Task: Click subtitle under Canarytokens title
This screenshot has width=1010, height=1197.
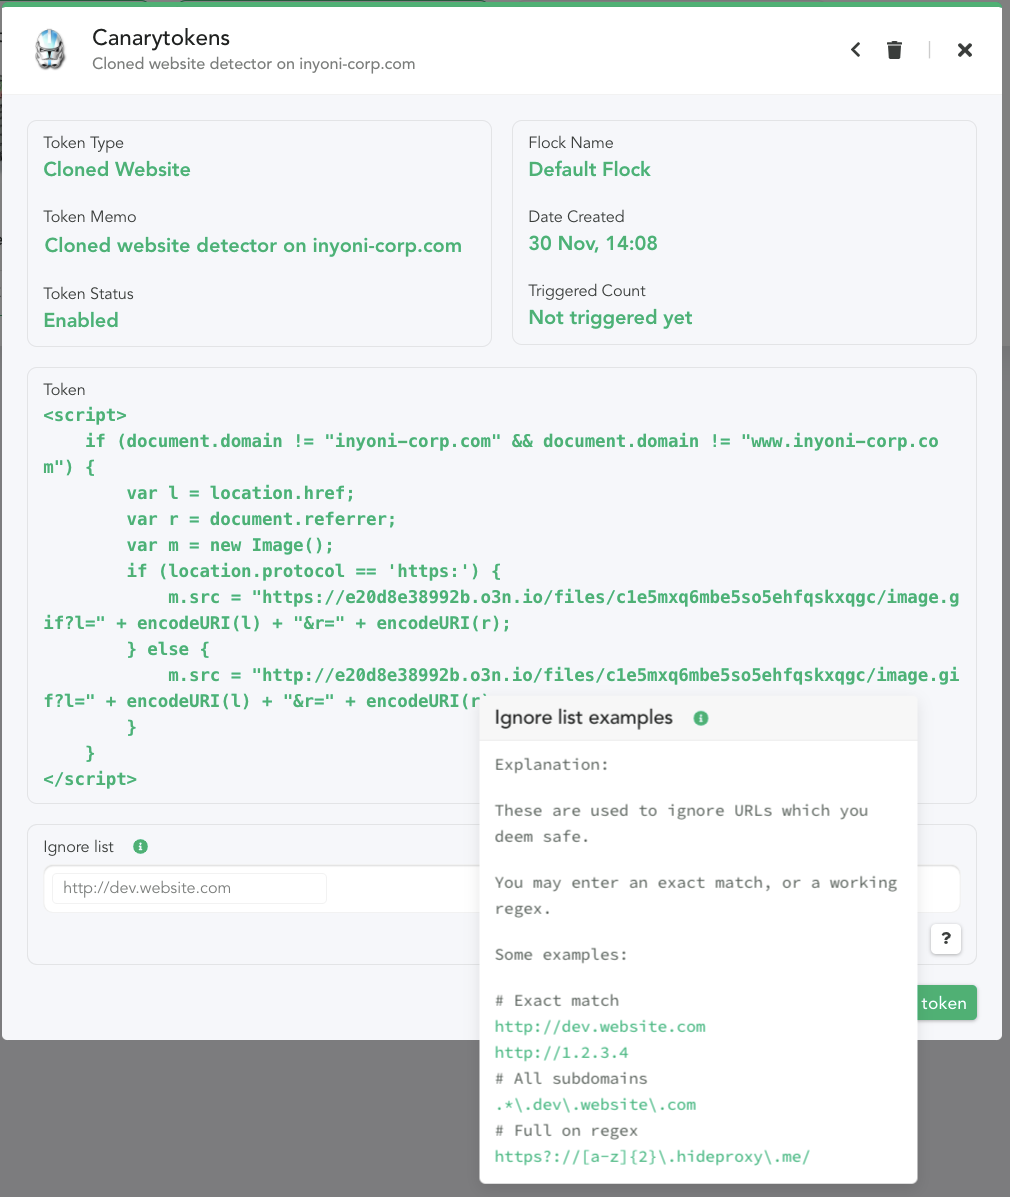Action: 253,64
